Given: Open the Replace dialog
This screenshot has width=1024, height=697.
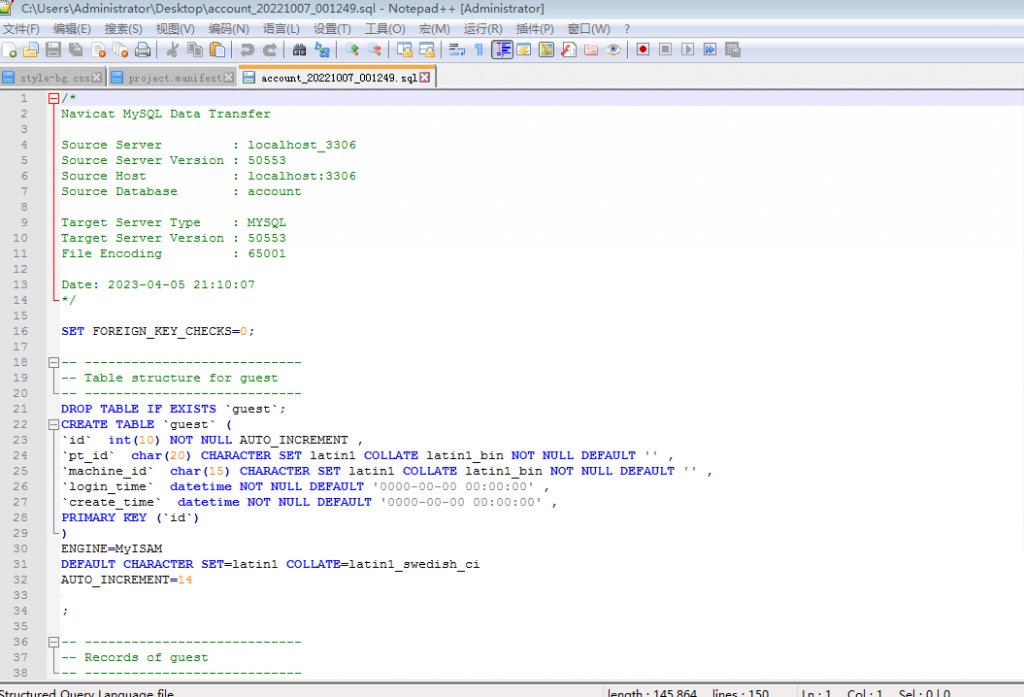Looking at the screenshot, I should point(323,48).
